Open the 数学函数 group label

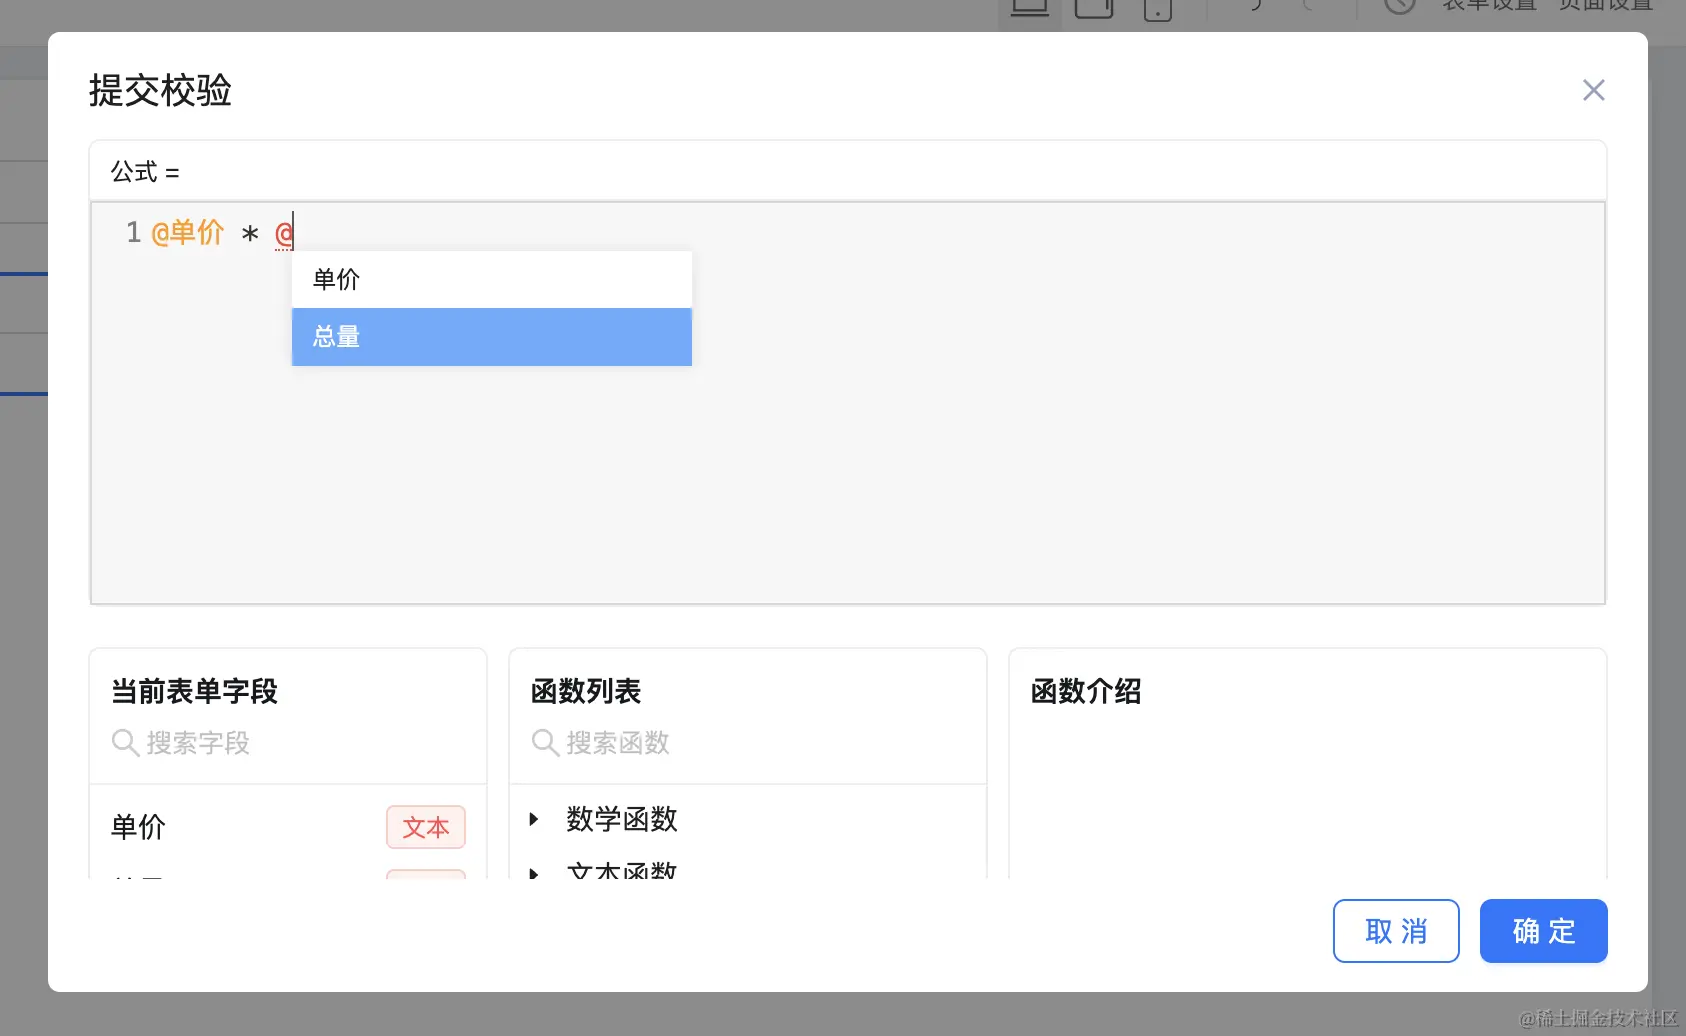coord(622,819)
